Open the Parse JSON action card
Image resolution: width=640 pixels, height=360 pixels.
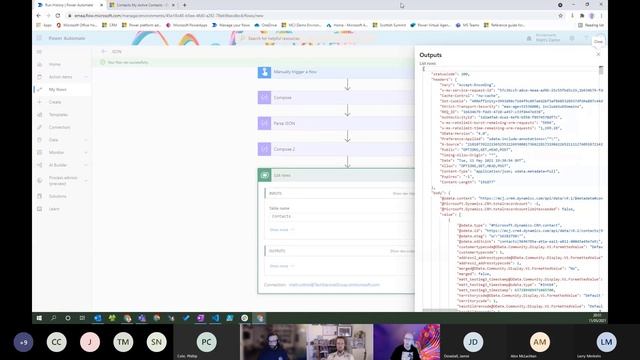(336, 123)
